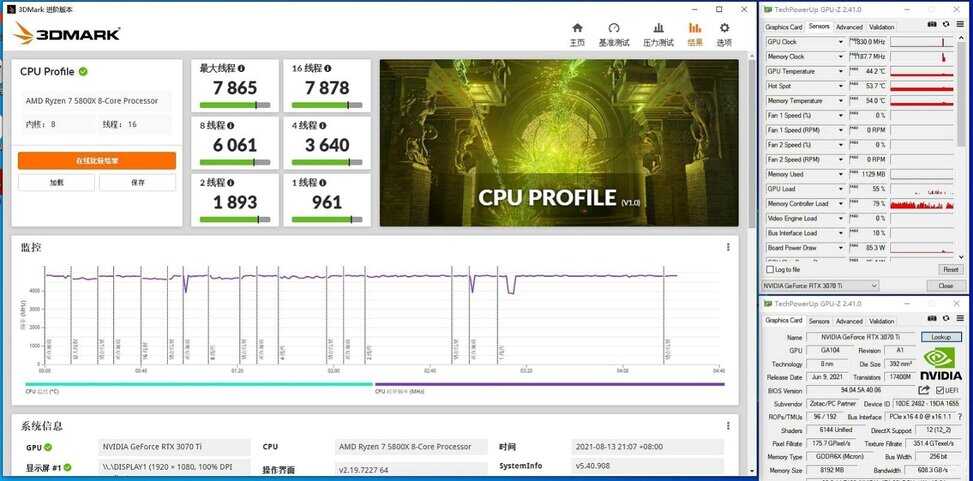Screen dimensions: 973x481
Task: Click the screenshot camera icon in GPU-Z Graphics Card window
Action: (932, 319)
